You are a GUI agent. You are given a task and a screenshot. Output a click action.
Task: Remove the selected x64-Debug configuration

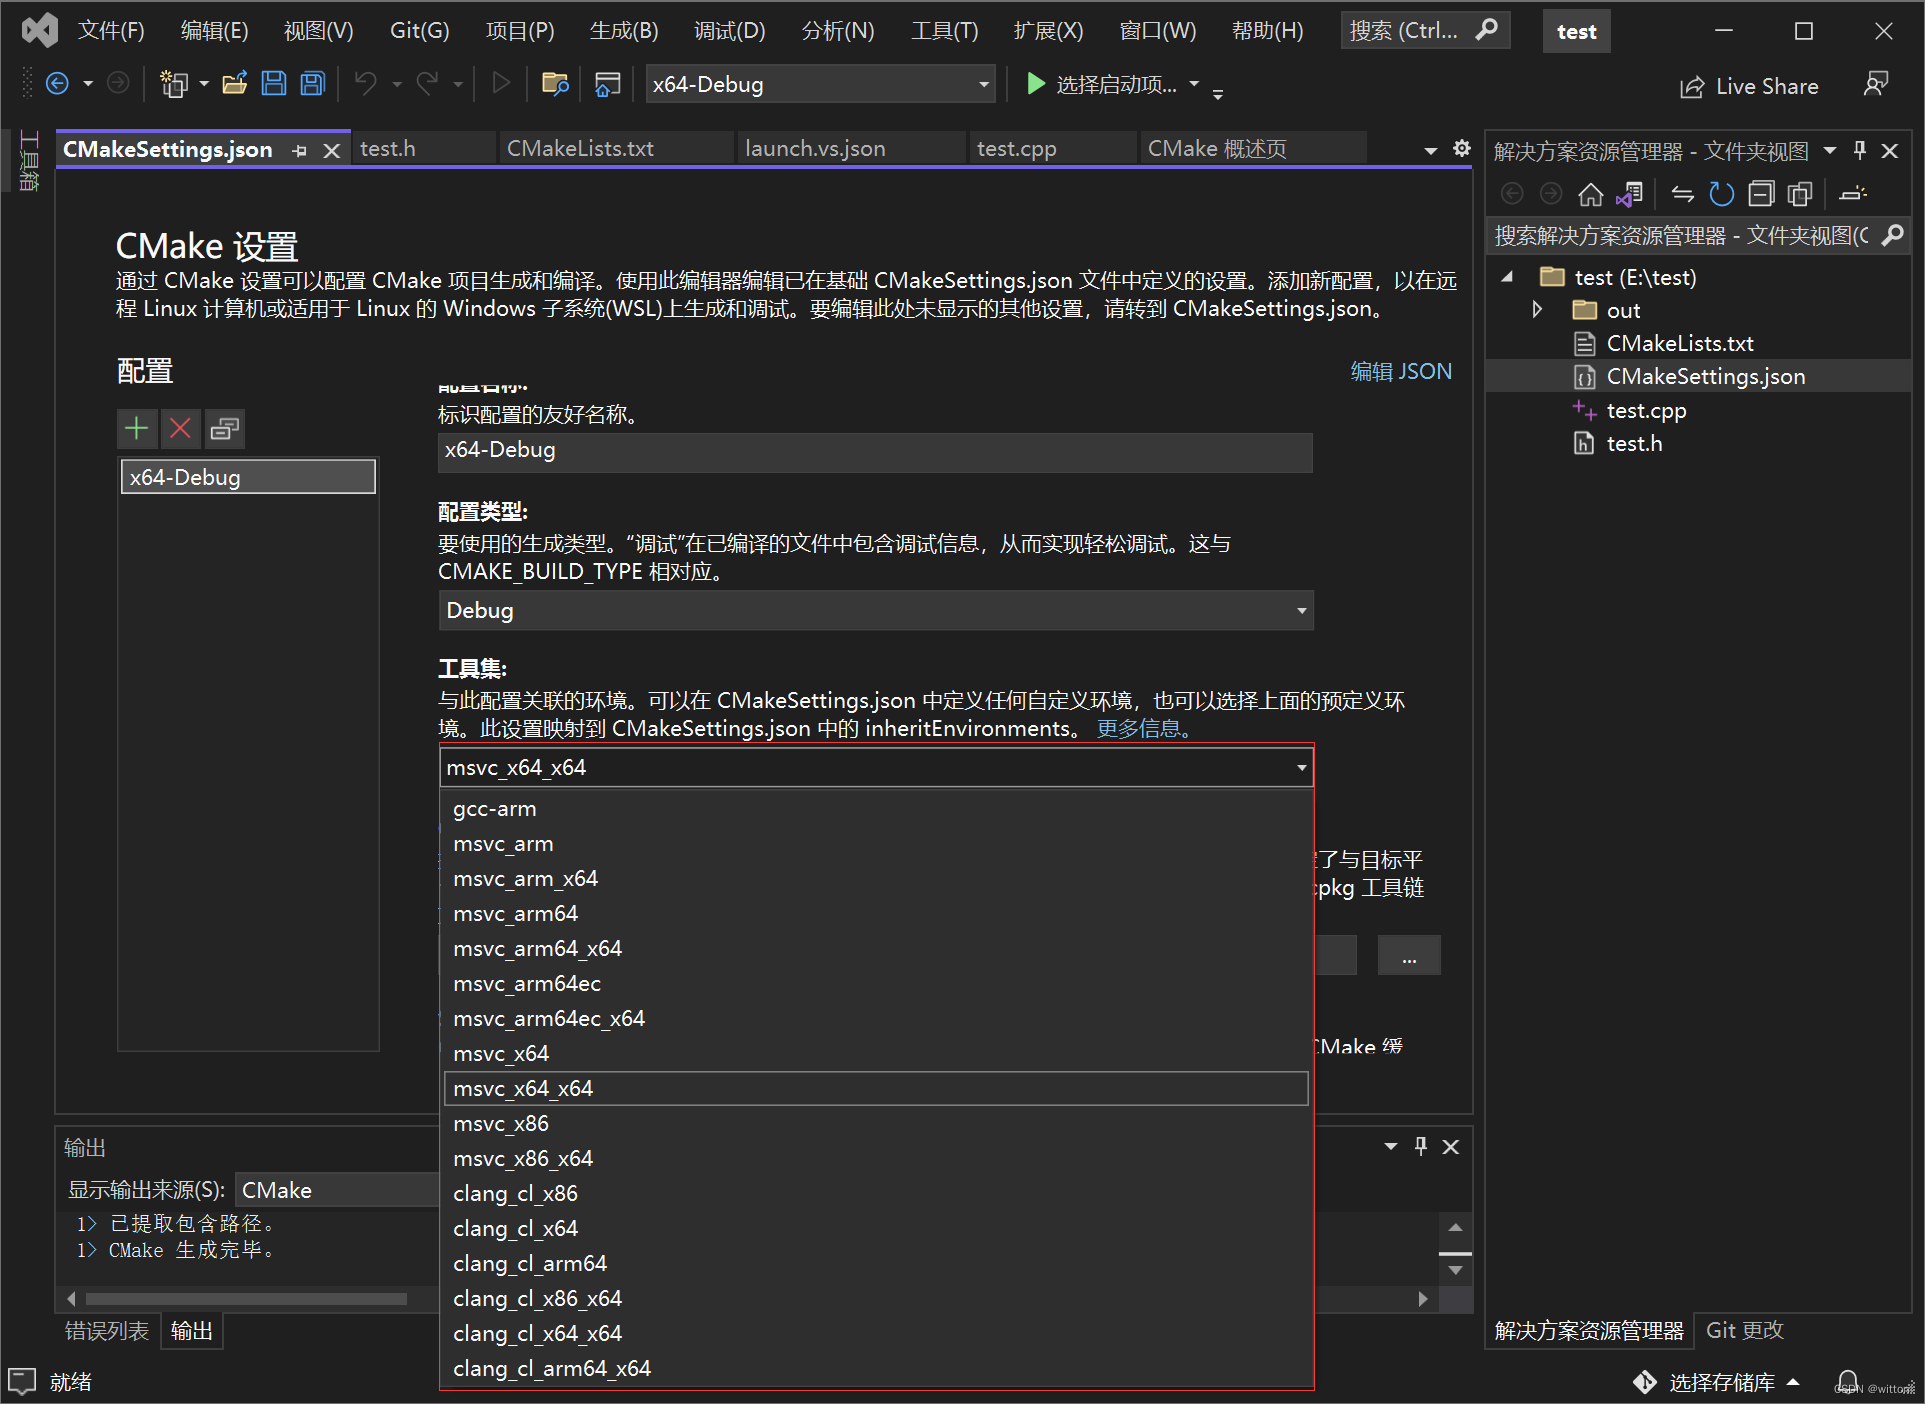click(180, 428)
